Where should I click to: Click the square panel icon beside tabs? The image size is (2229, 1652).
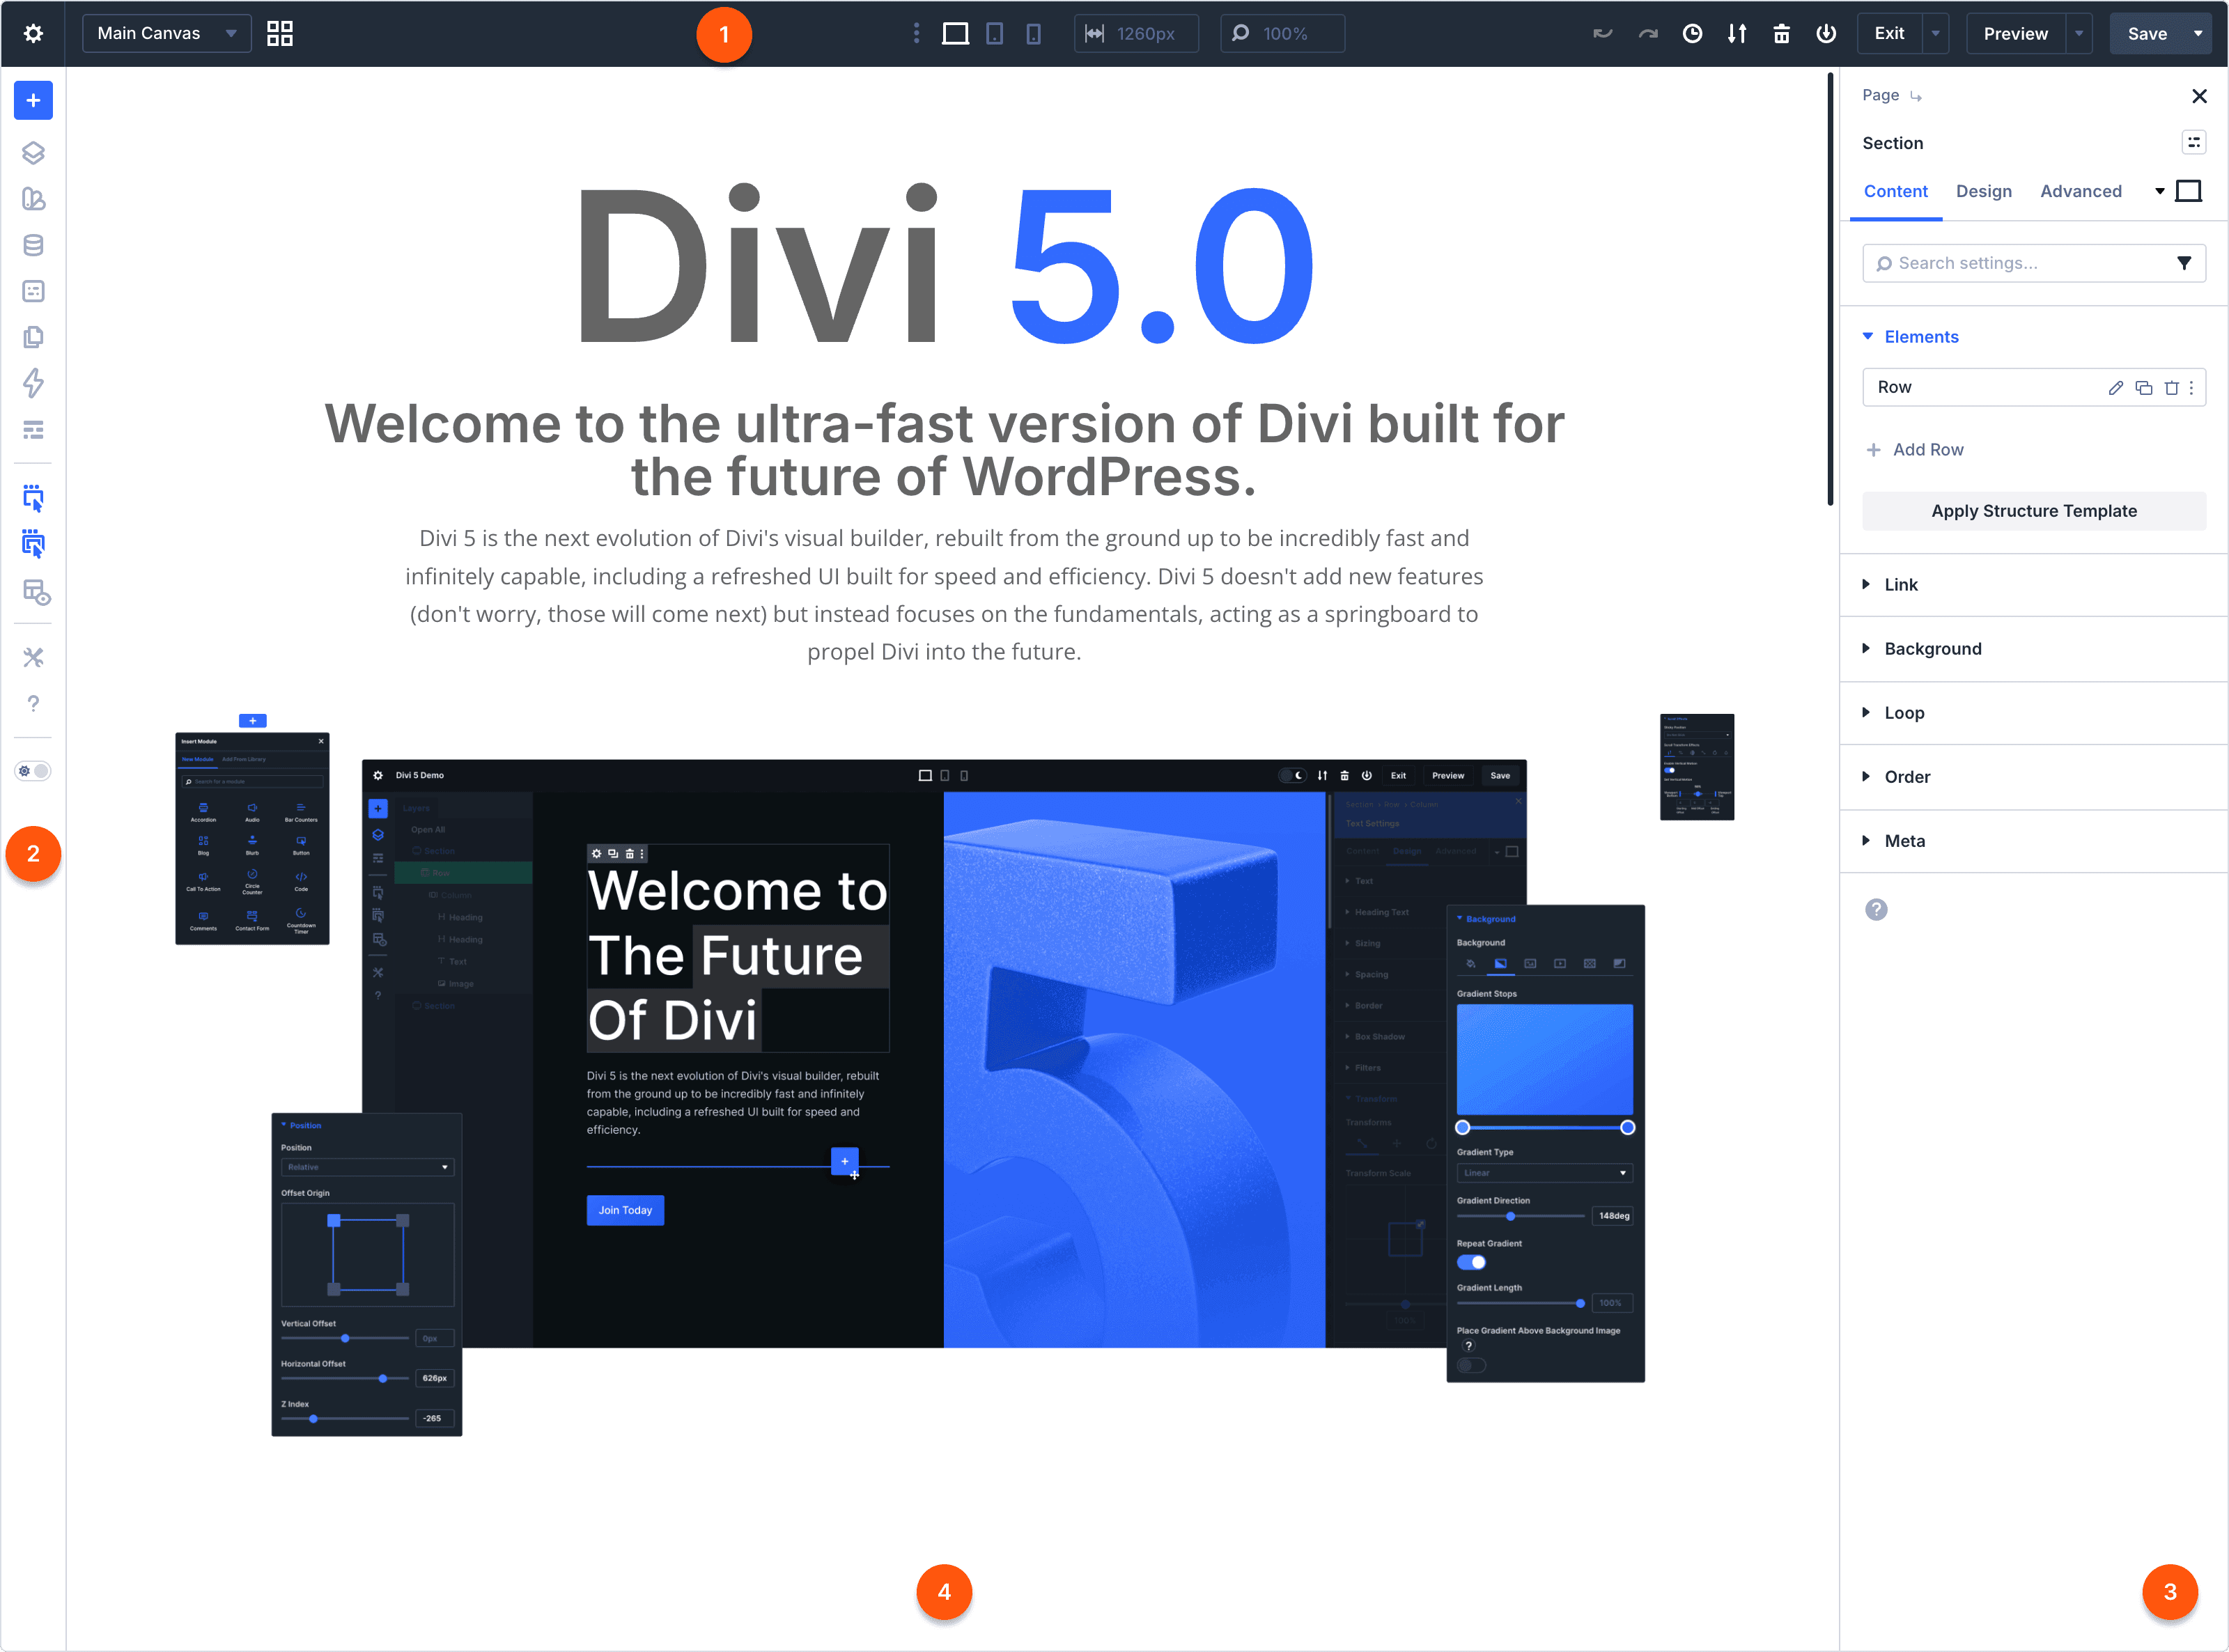[x=2188, y=191]
